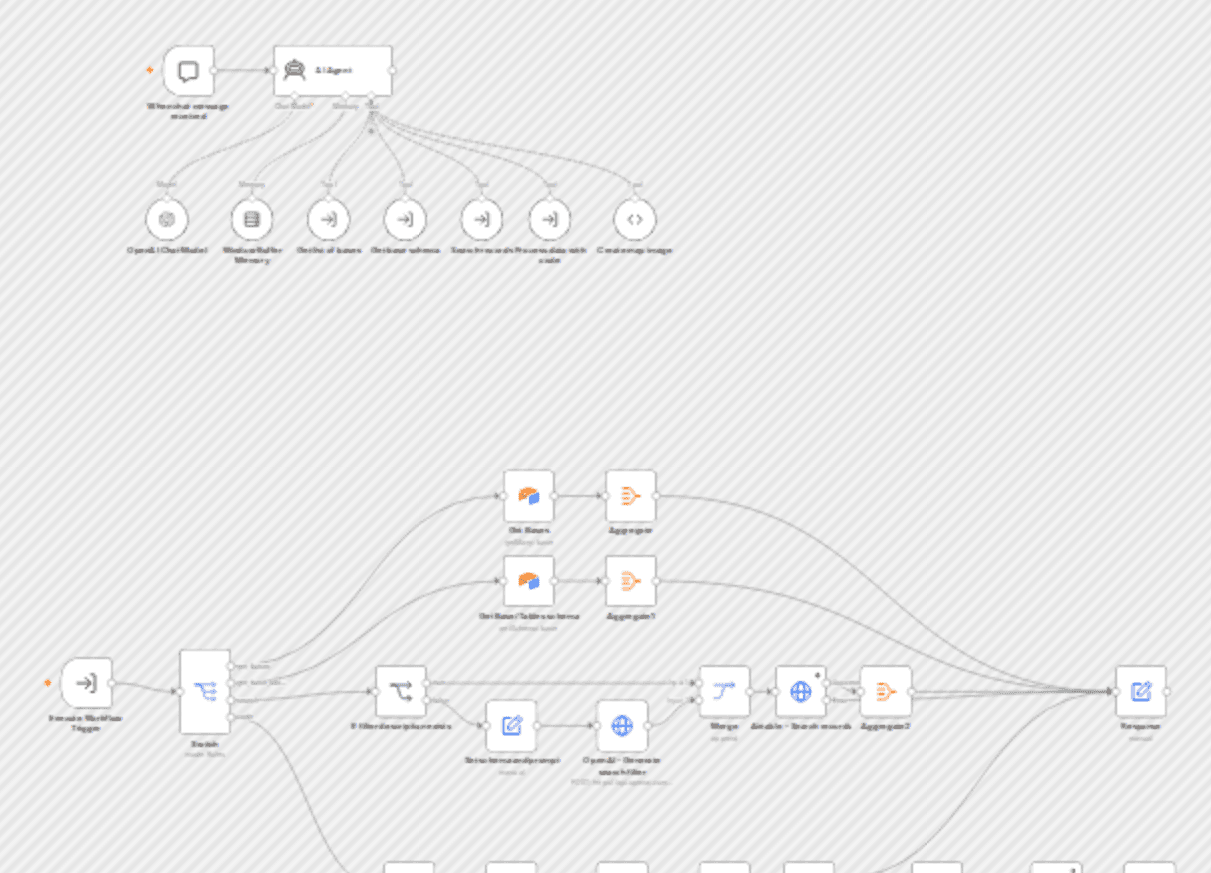Open the AI Agent node
Screen dimensions: 1211x873
coord(333,71)
